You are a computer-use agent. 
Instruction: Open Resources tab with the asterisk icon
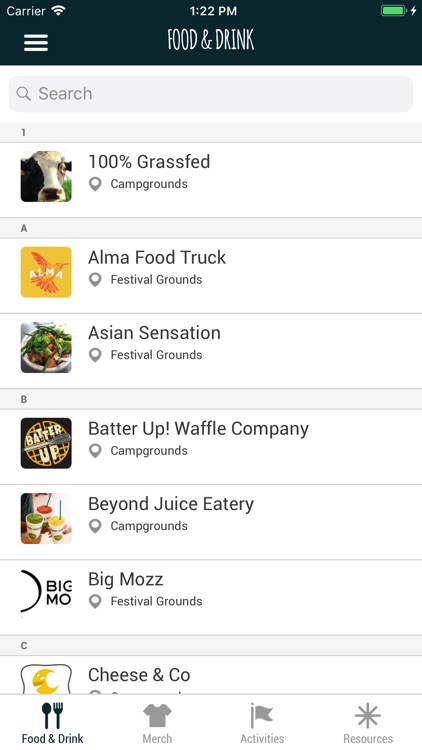[367, 723]
